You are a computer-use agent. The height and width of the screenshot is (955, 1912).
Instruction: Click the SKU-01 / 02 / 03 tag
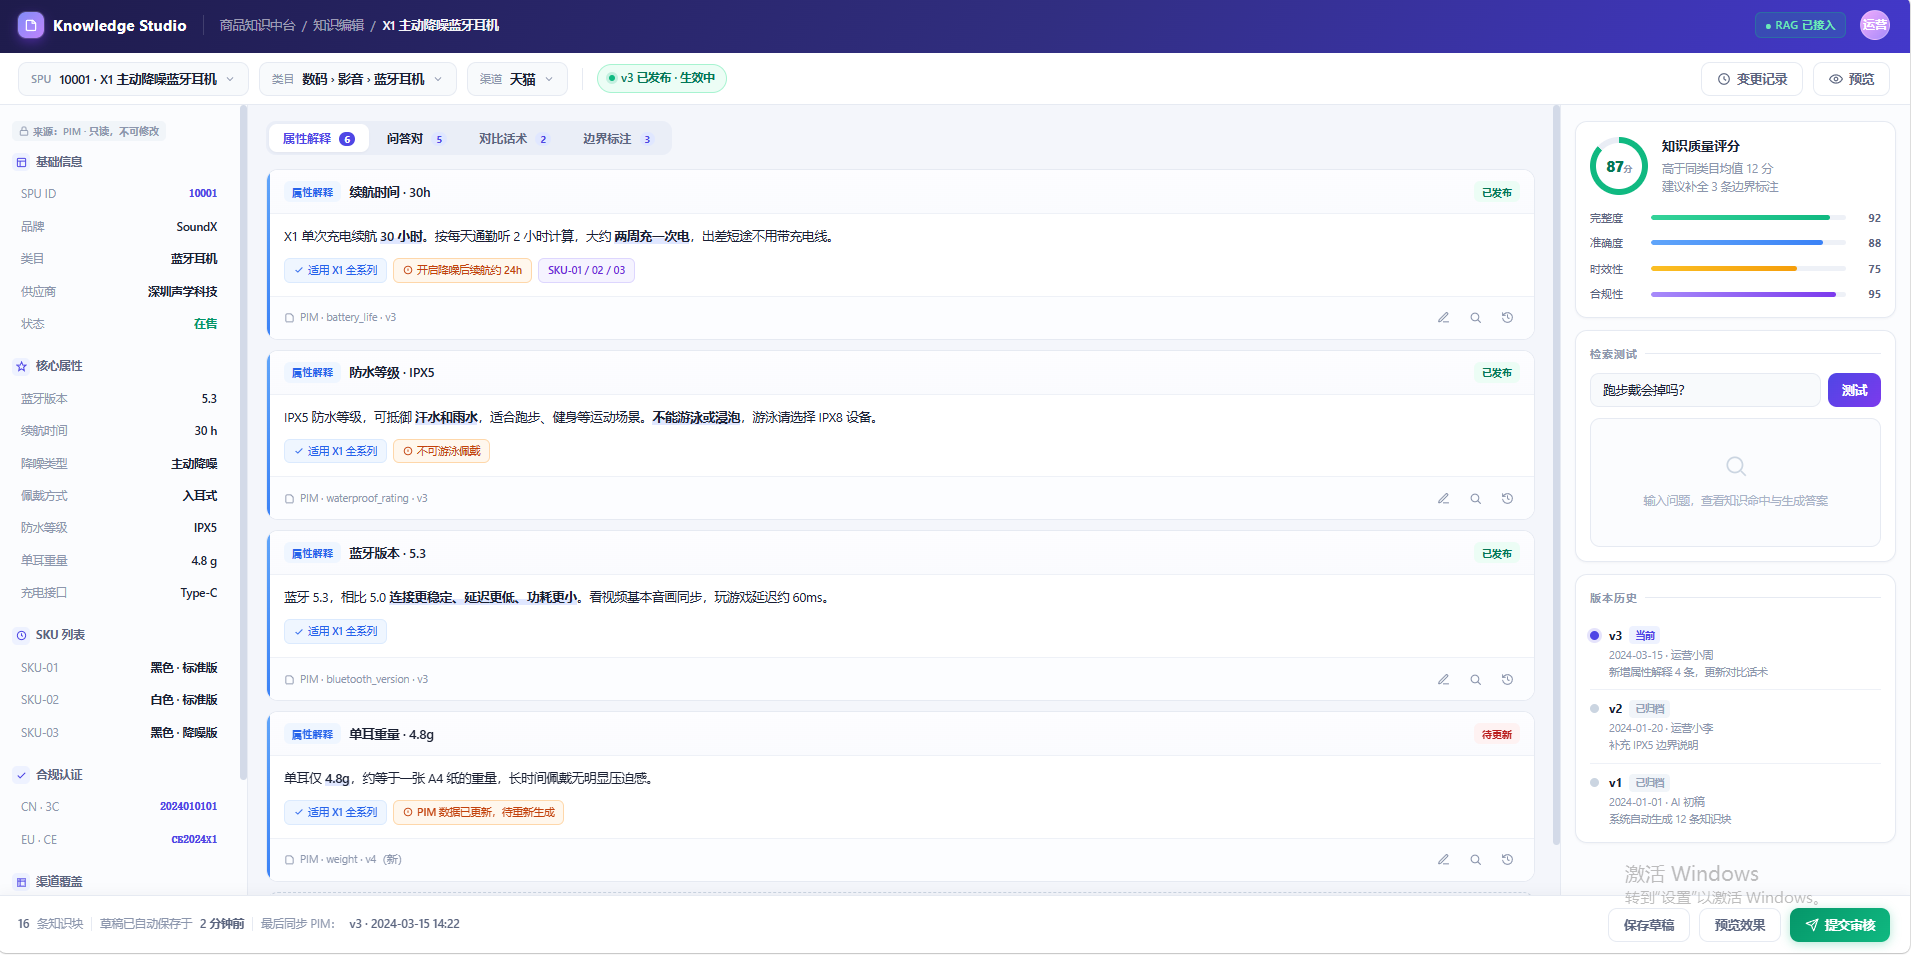coord(586,270)
